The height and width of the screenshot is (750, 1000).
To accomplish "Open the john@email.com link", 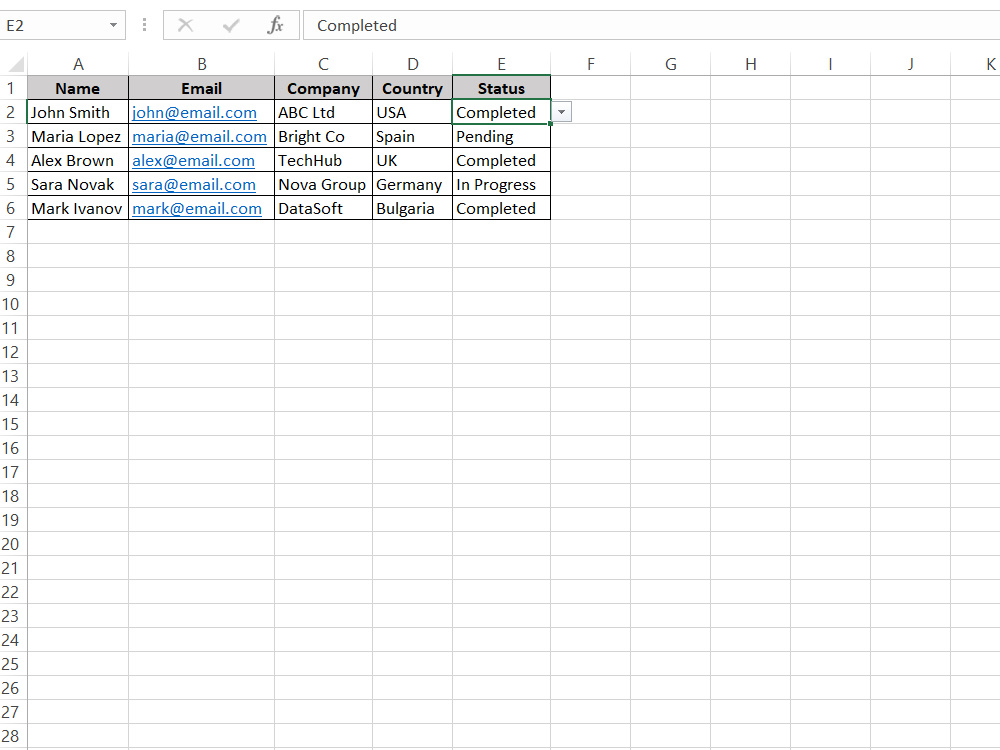I will pos(195,113).
